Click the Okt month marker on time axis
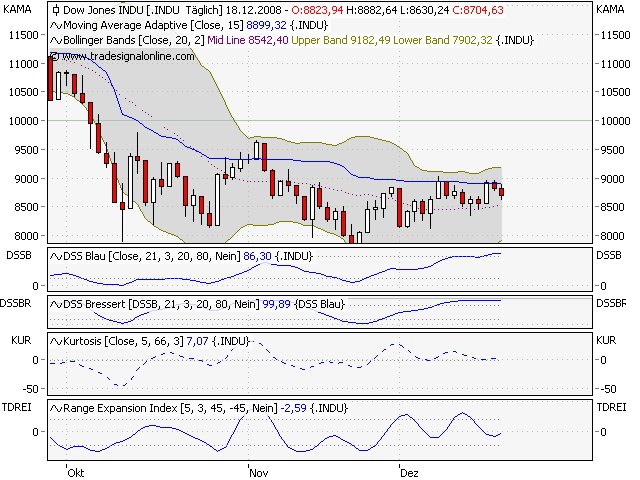The height and width of the screenshot is (480, 640). pos(76,473)
